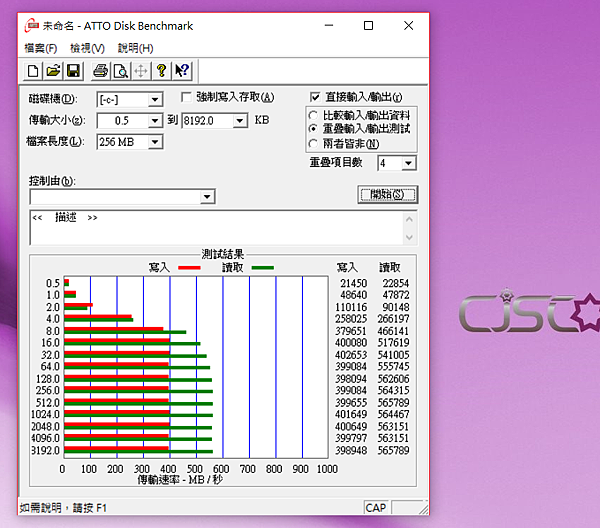Select the 比較輸入/輸出資料 radio button

tap(313, 115)
